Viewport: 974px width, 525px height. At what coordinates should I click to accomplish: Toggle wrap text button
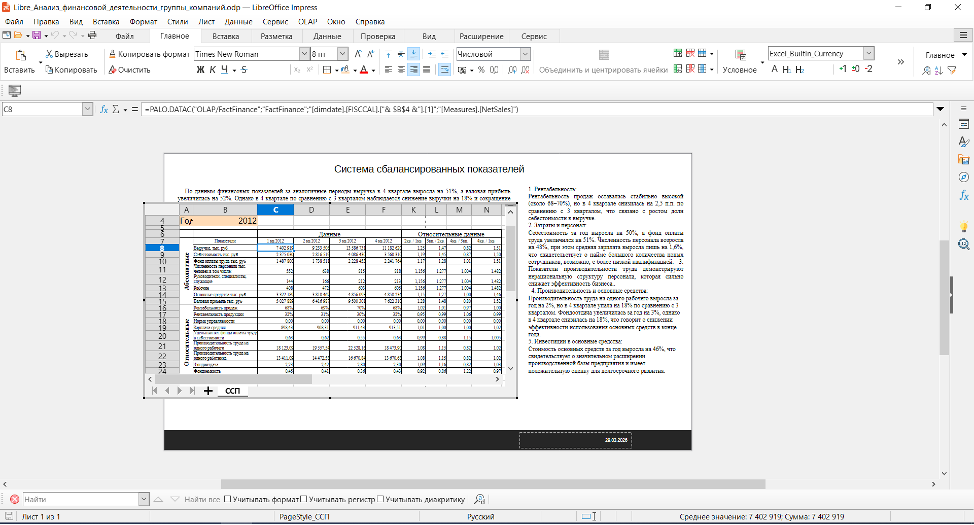[445, 70]
